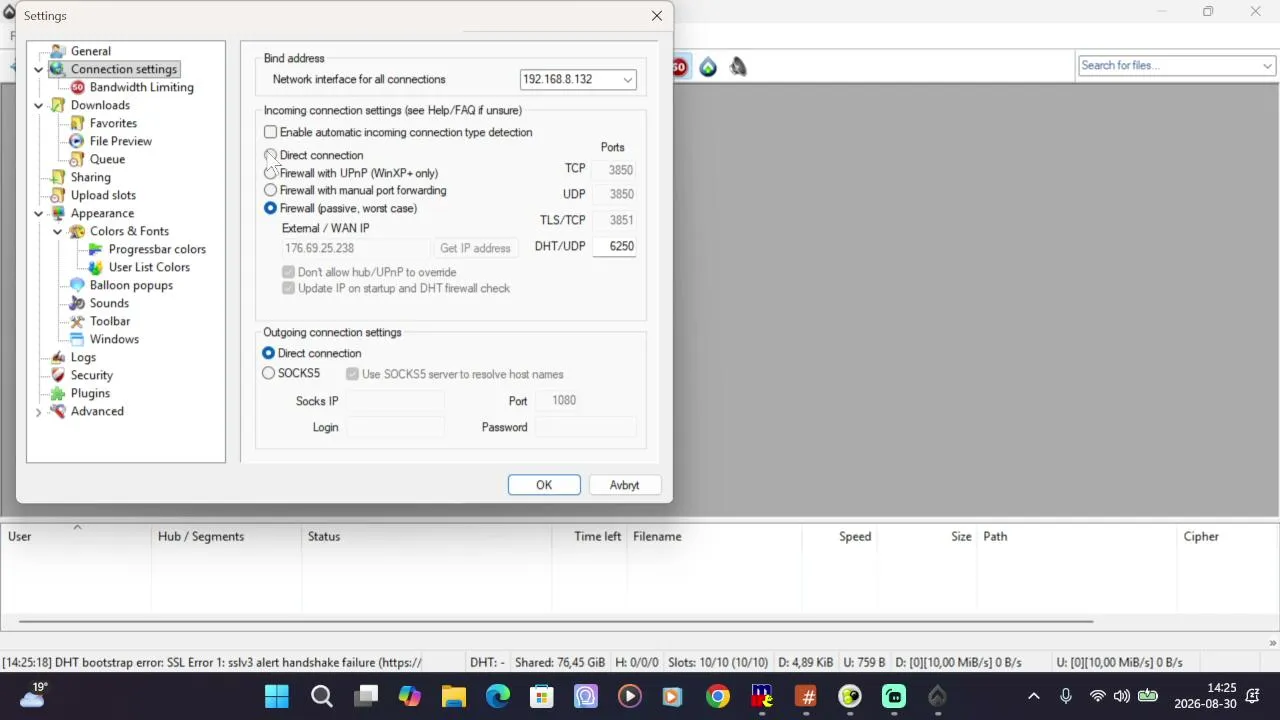Click the Advanced settings tree icon

pos(58,411)
